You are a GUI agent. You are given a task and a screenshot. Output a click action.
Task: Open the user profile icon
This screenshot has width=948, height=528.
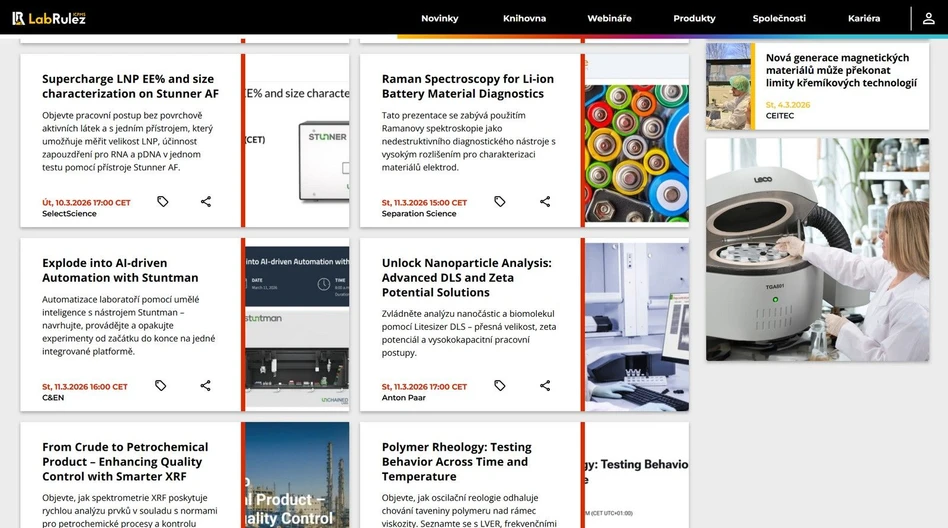coord(929,18)
